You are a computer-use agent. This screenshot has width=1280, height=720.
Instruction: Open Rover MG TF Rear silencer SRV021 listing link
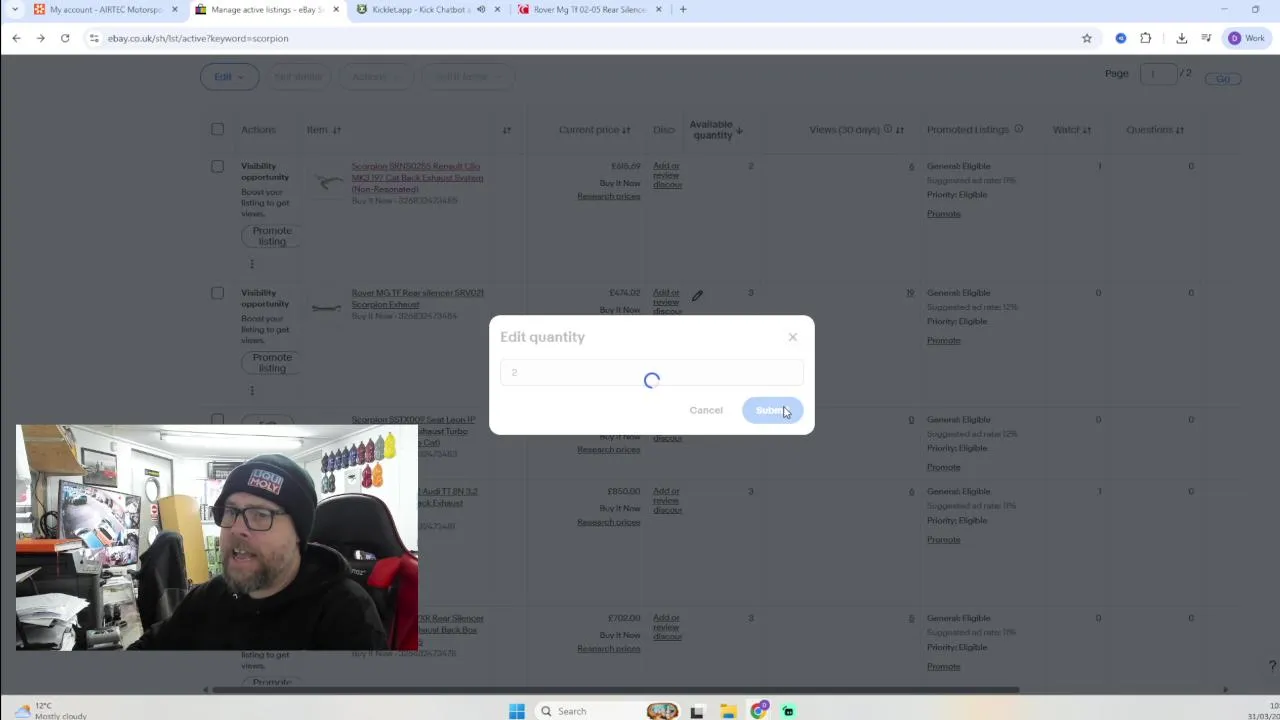pyautogui.click(x=417, y=299)
